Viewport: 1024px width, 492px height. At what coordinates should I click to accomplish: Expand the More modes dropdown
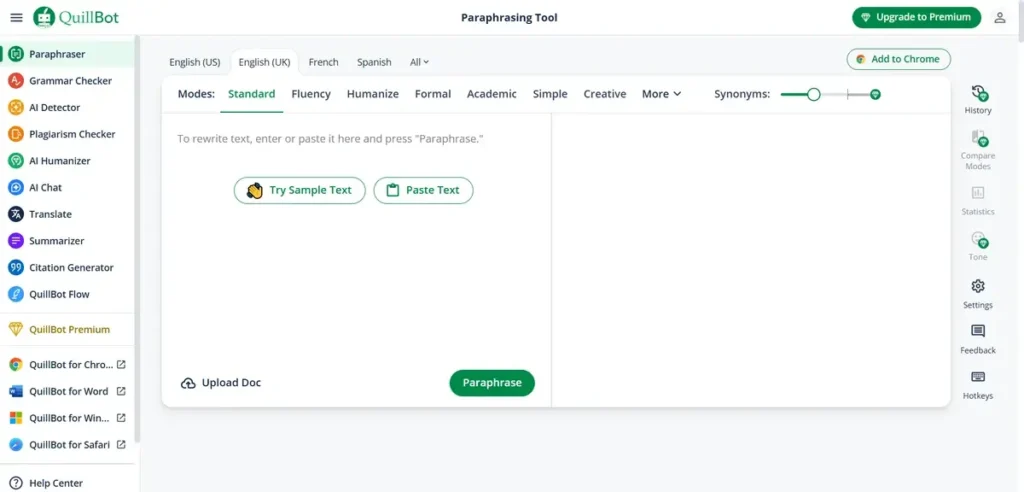pyautogui.click(x=661, y=94)
